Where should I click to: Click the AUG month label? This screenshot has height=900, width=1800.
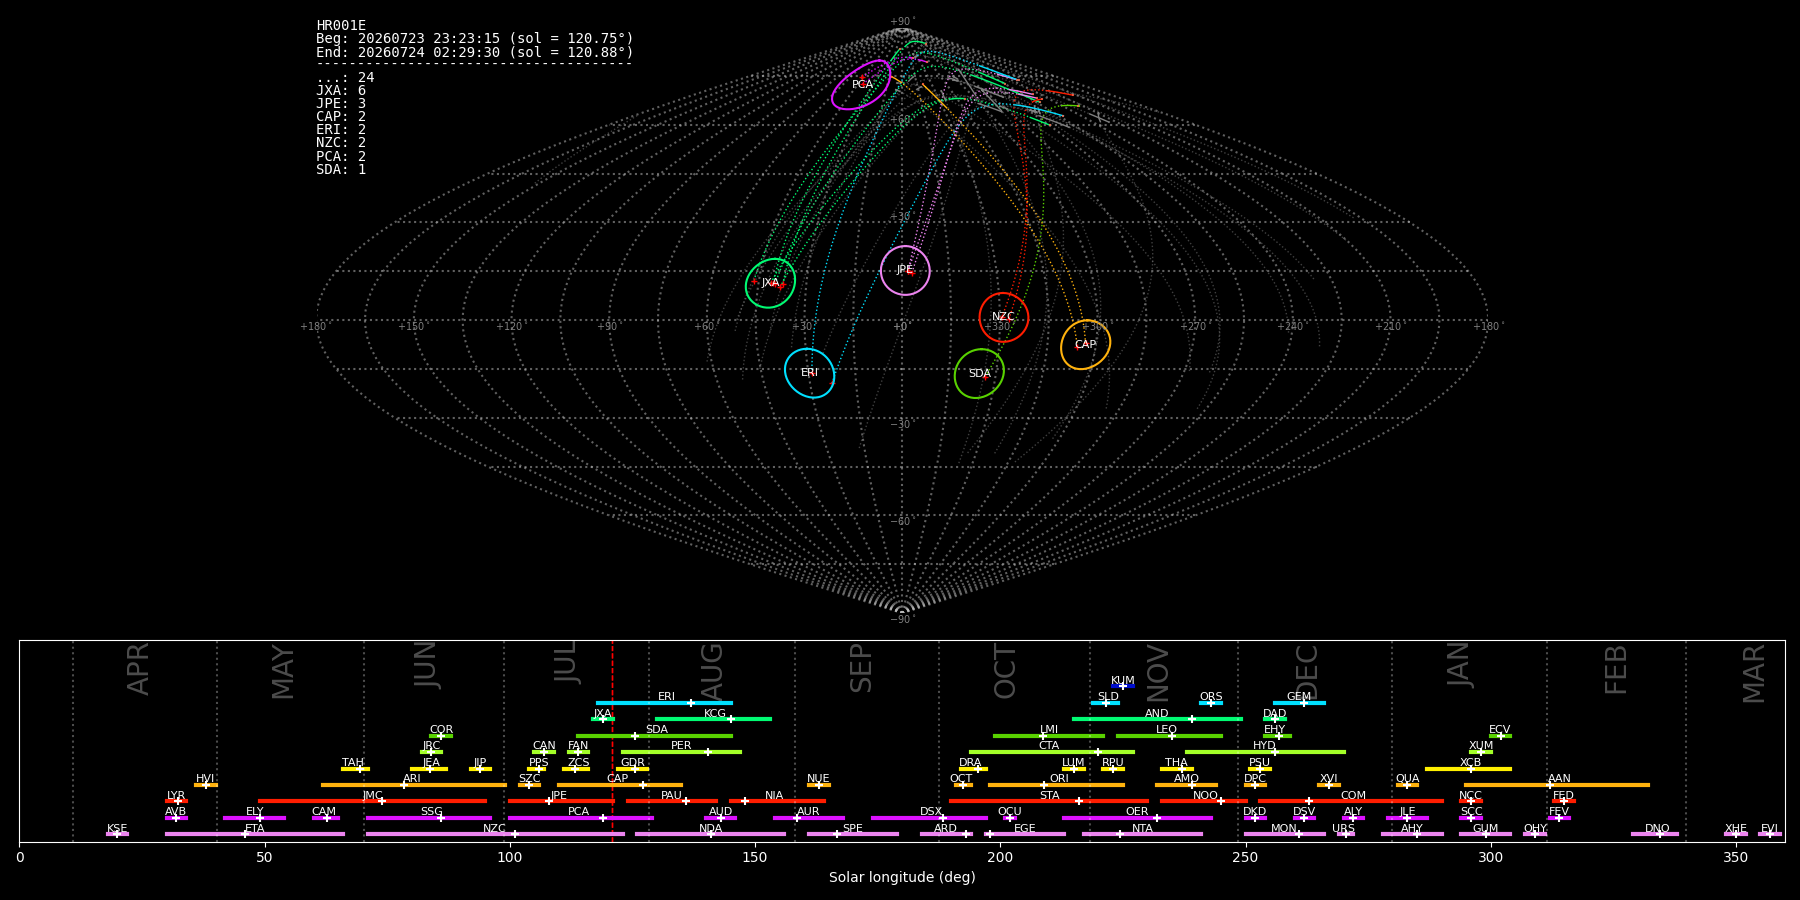pyautogui.click(x=712, y=672)
